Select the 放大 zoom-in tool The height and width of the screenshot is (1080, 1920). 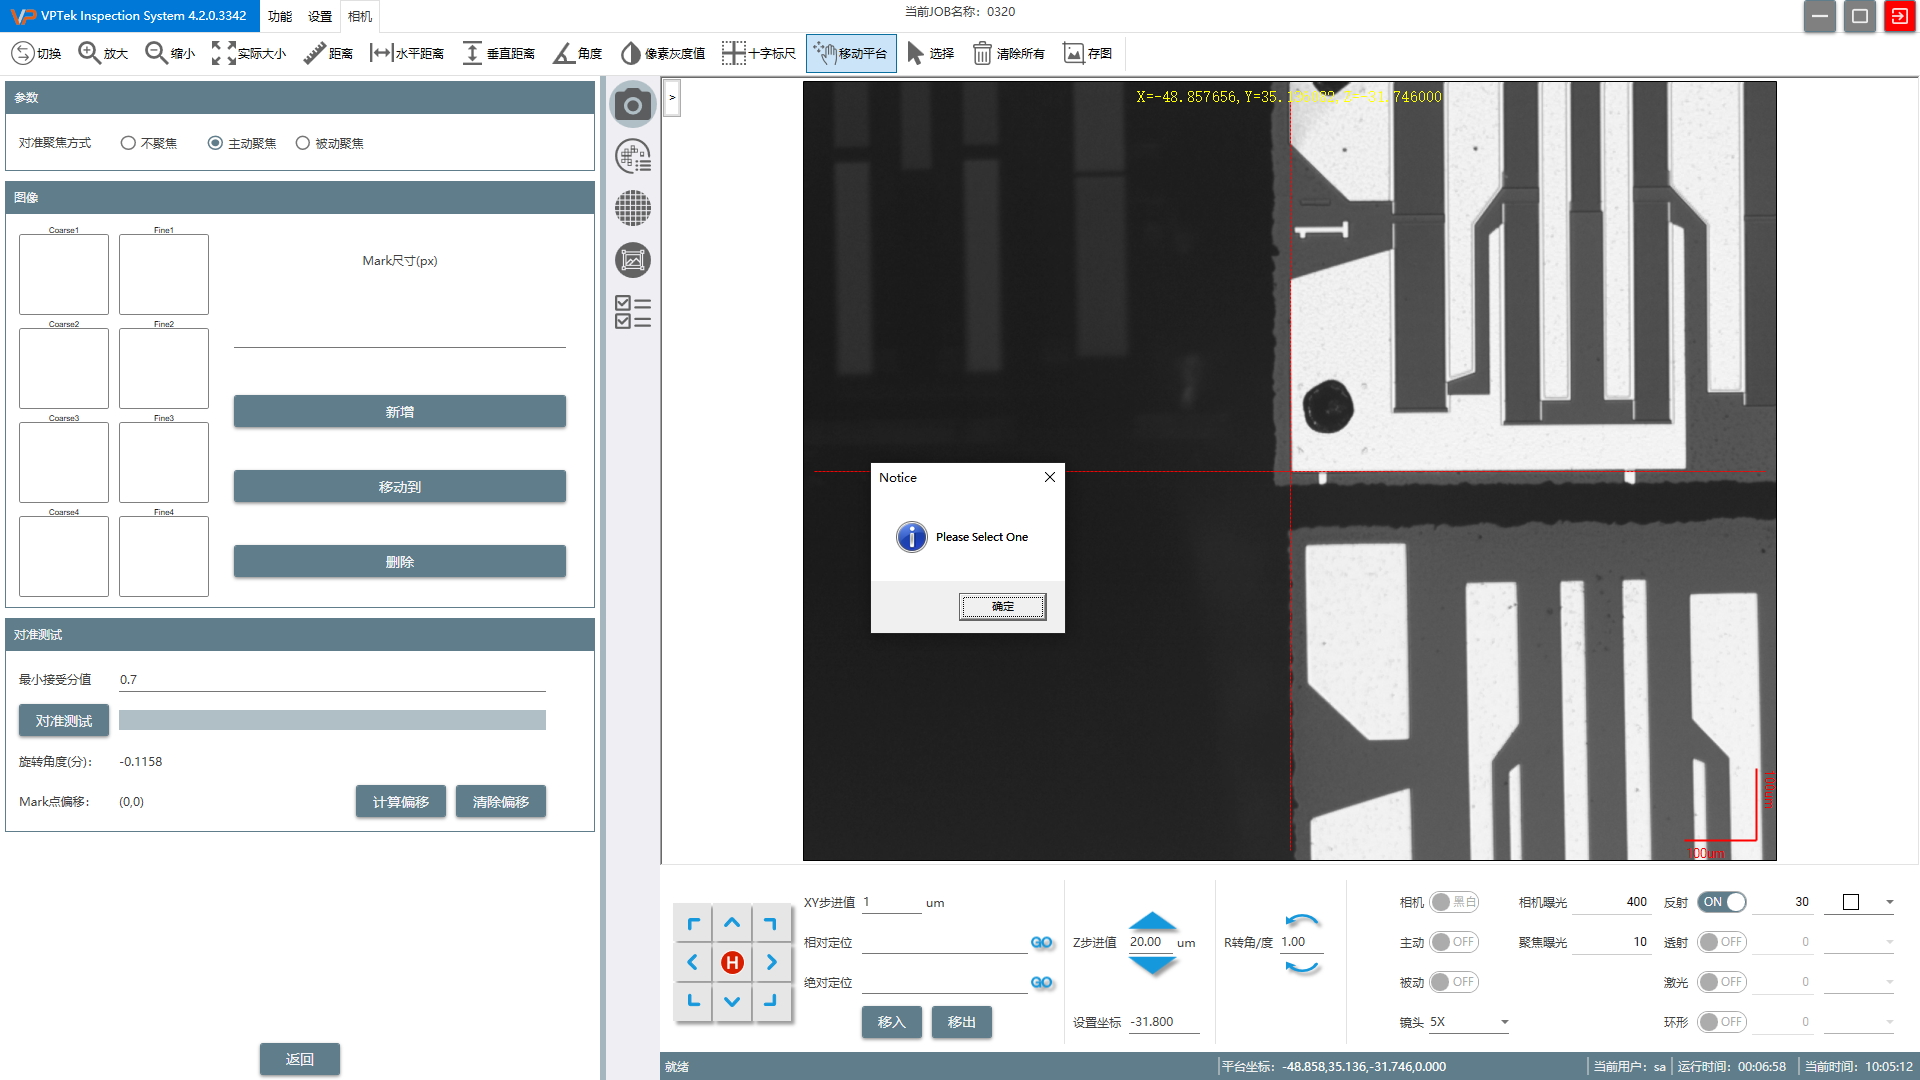[x=103, y=53]
